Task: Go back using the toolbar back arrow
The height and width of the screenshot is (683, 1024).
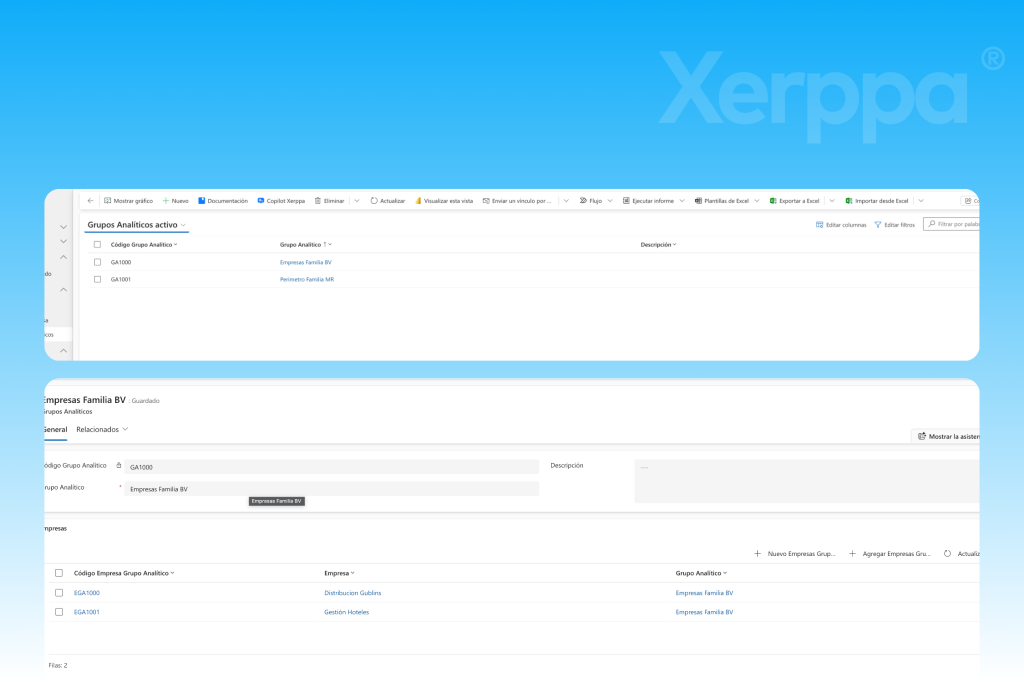Action: (x=90, y=200)
